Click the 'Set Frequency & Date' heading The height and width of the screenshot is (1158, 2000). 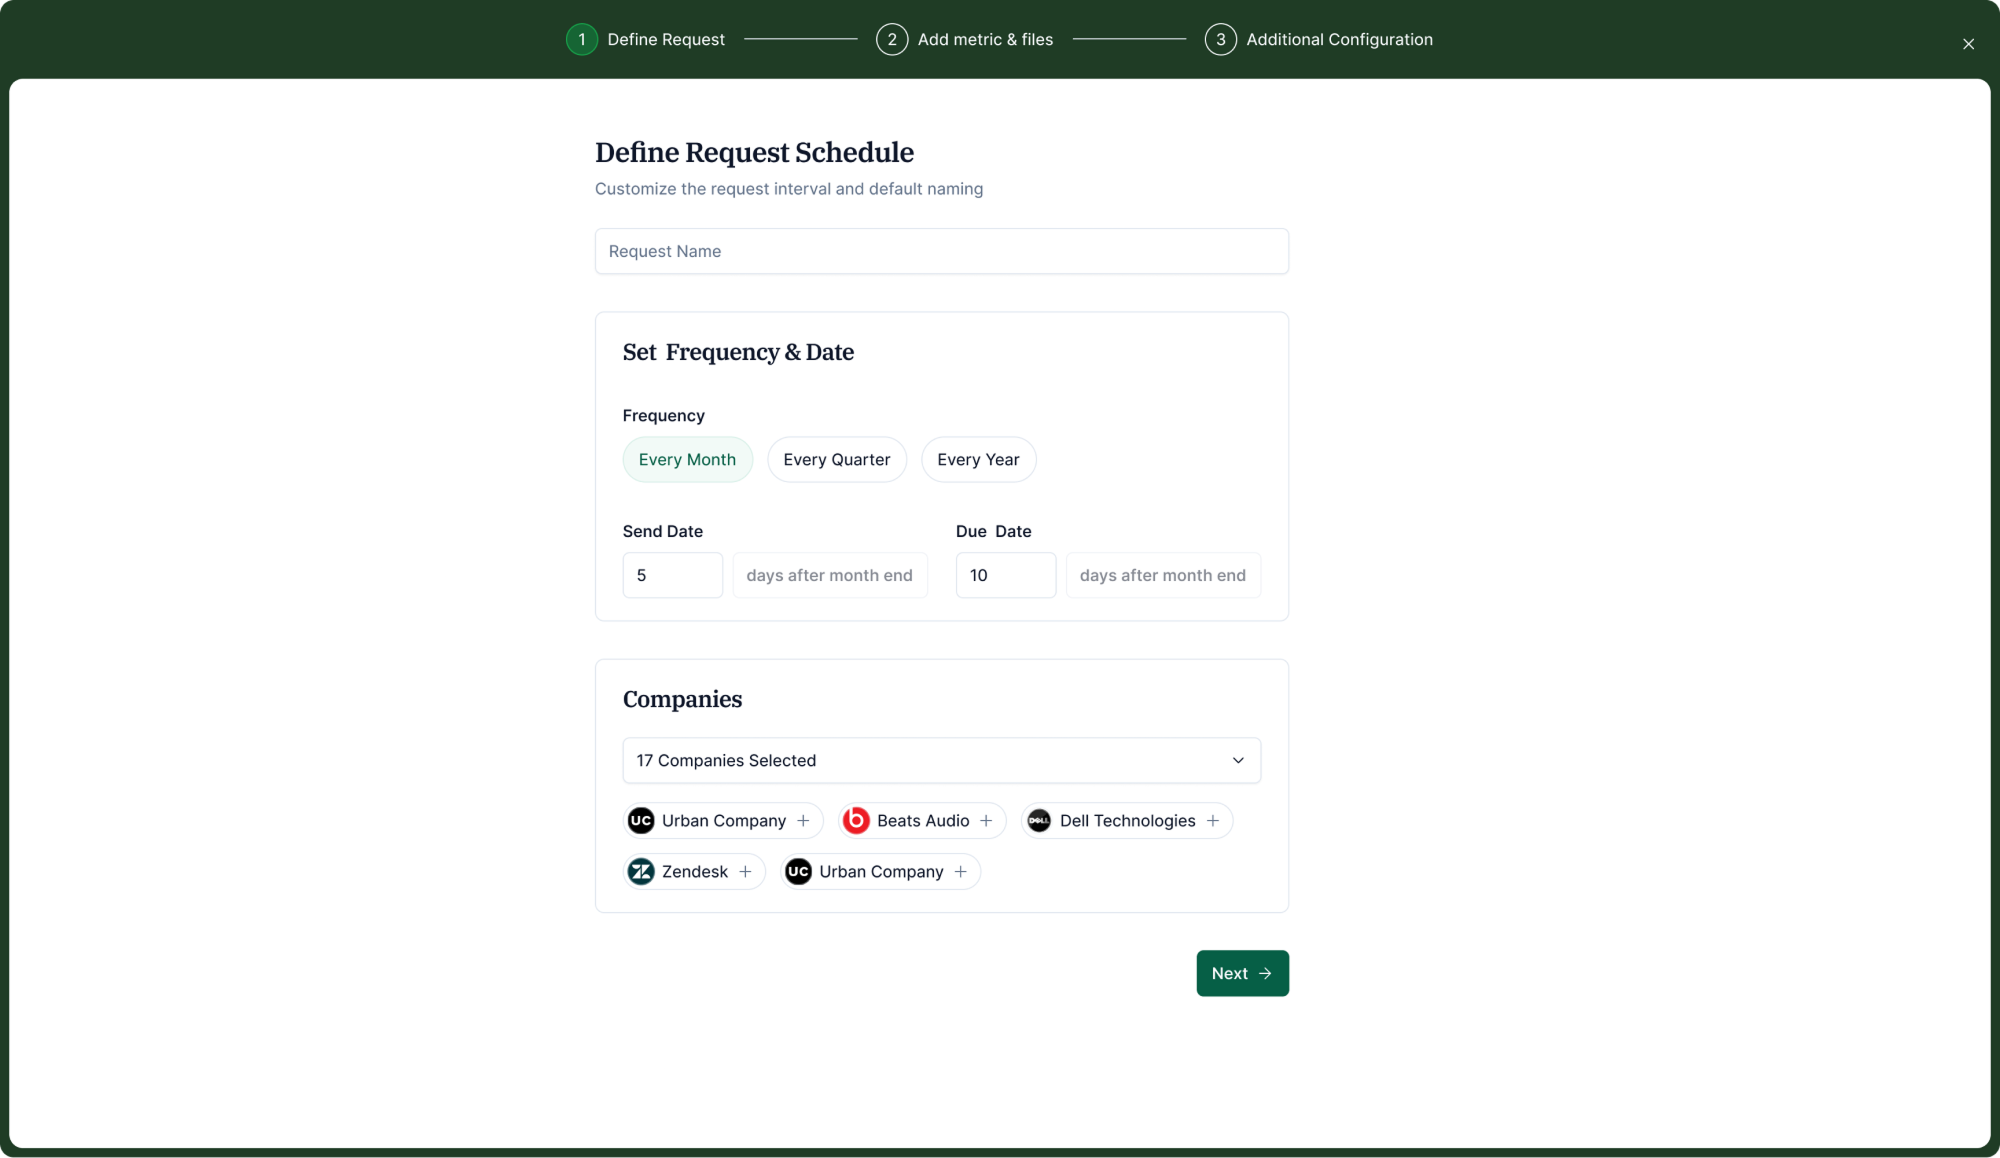coord(738,352)
